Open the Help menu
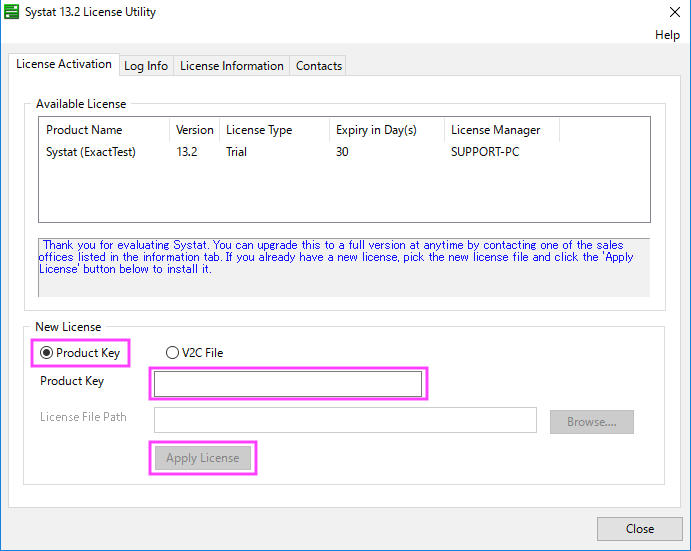 tap(667, 35)
